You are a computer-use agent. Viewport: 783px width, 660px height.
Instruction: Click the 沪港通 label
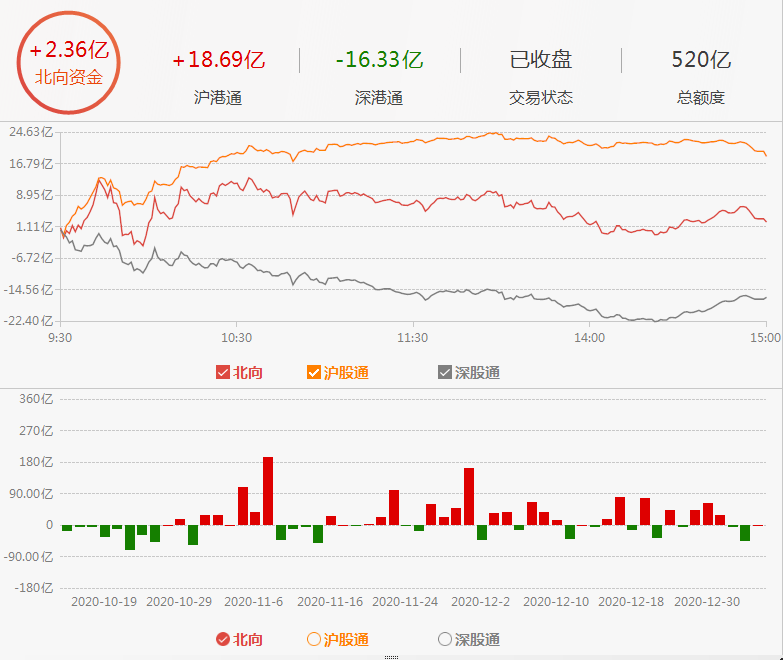coord(218,97)
